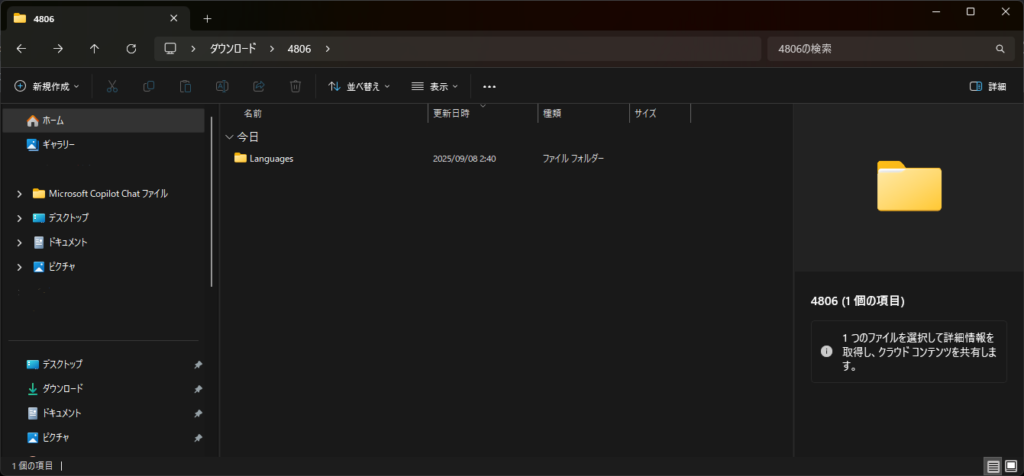Click the Share icon in toolbar
1024x476 pixels.
point(259,86)
